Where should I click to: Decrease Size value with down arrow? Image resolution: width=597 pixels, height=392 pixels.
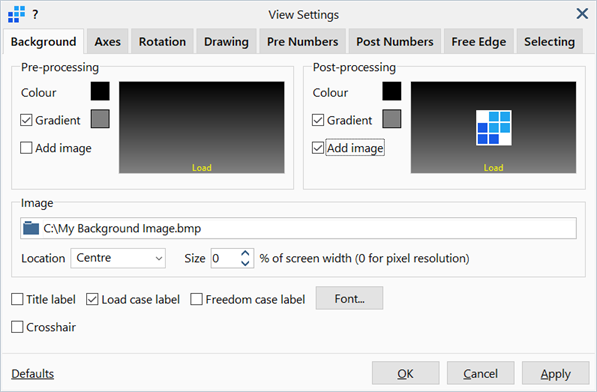point(246,263)
